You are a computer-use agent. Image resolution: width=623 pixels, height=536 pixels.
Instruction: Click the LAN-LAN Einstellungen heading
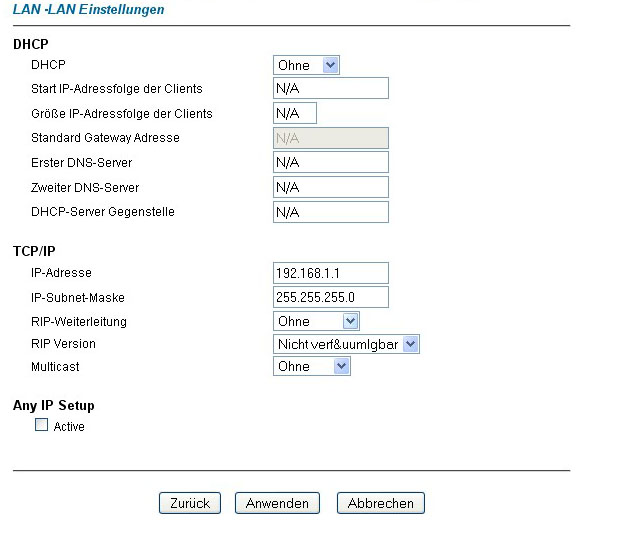click(88, 9)
